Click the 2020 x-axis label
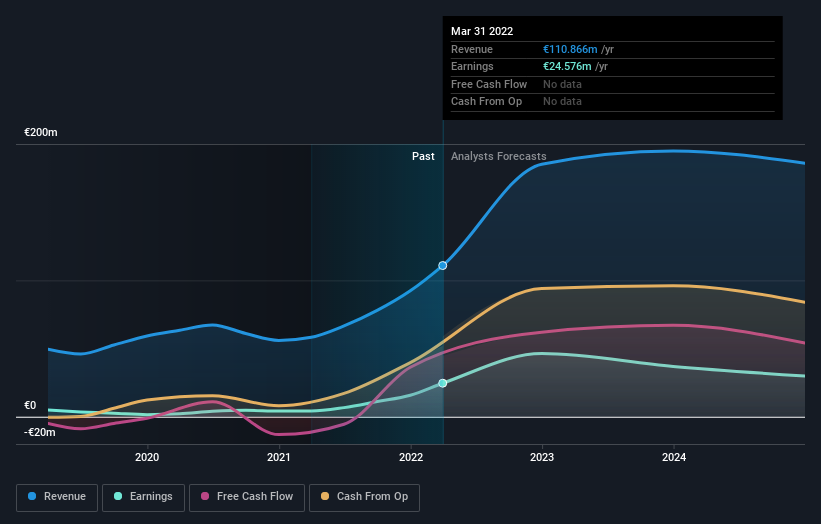The image size is (821, 524). point(147,458)
